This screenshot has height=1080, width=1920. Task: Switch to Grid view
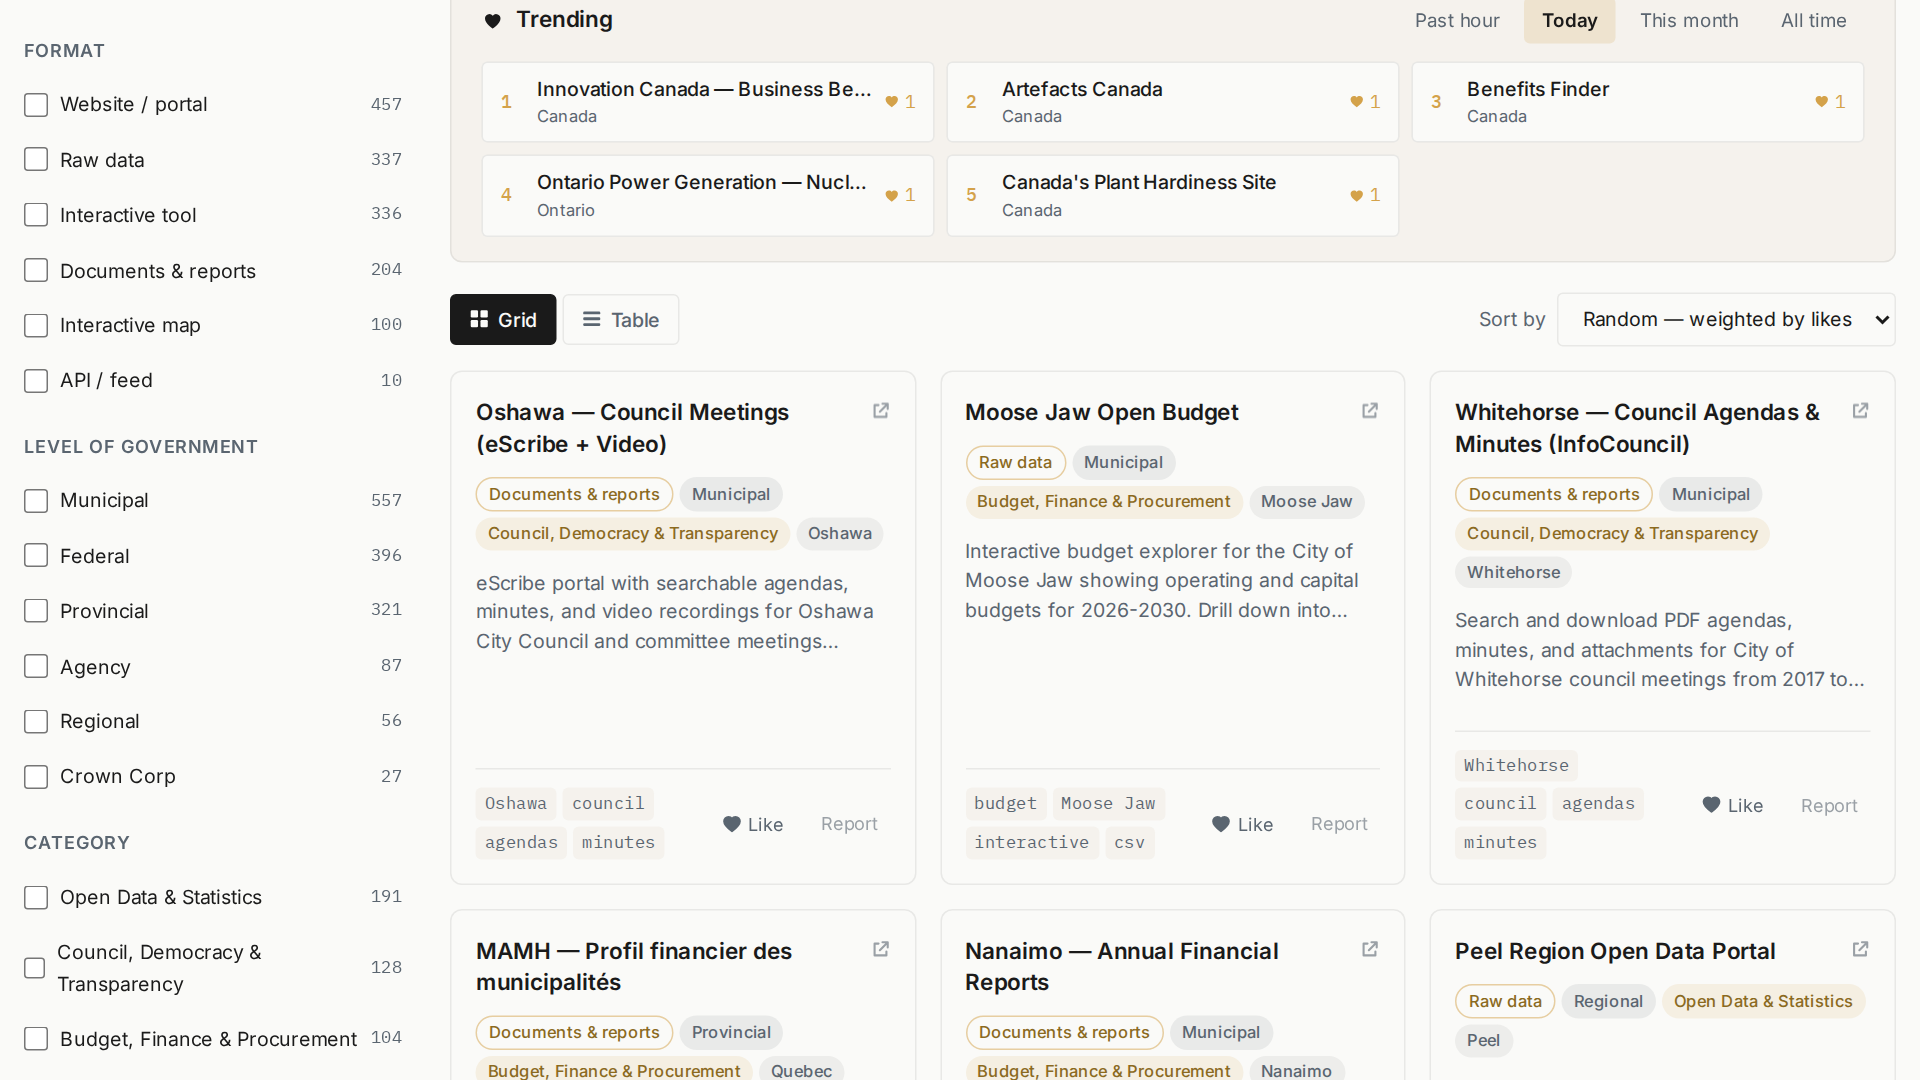pos(503,320)
